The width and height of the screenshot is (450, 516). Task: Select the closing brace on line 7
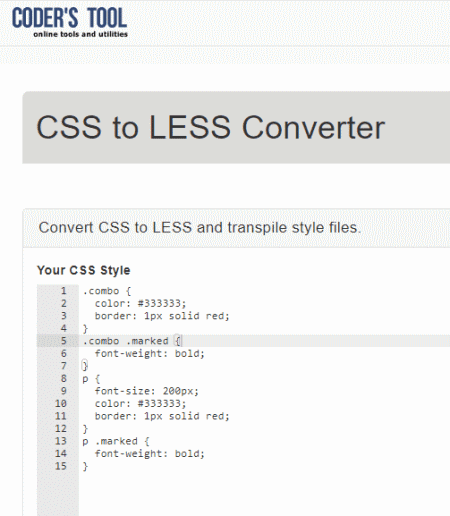85,366
